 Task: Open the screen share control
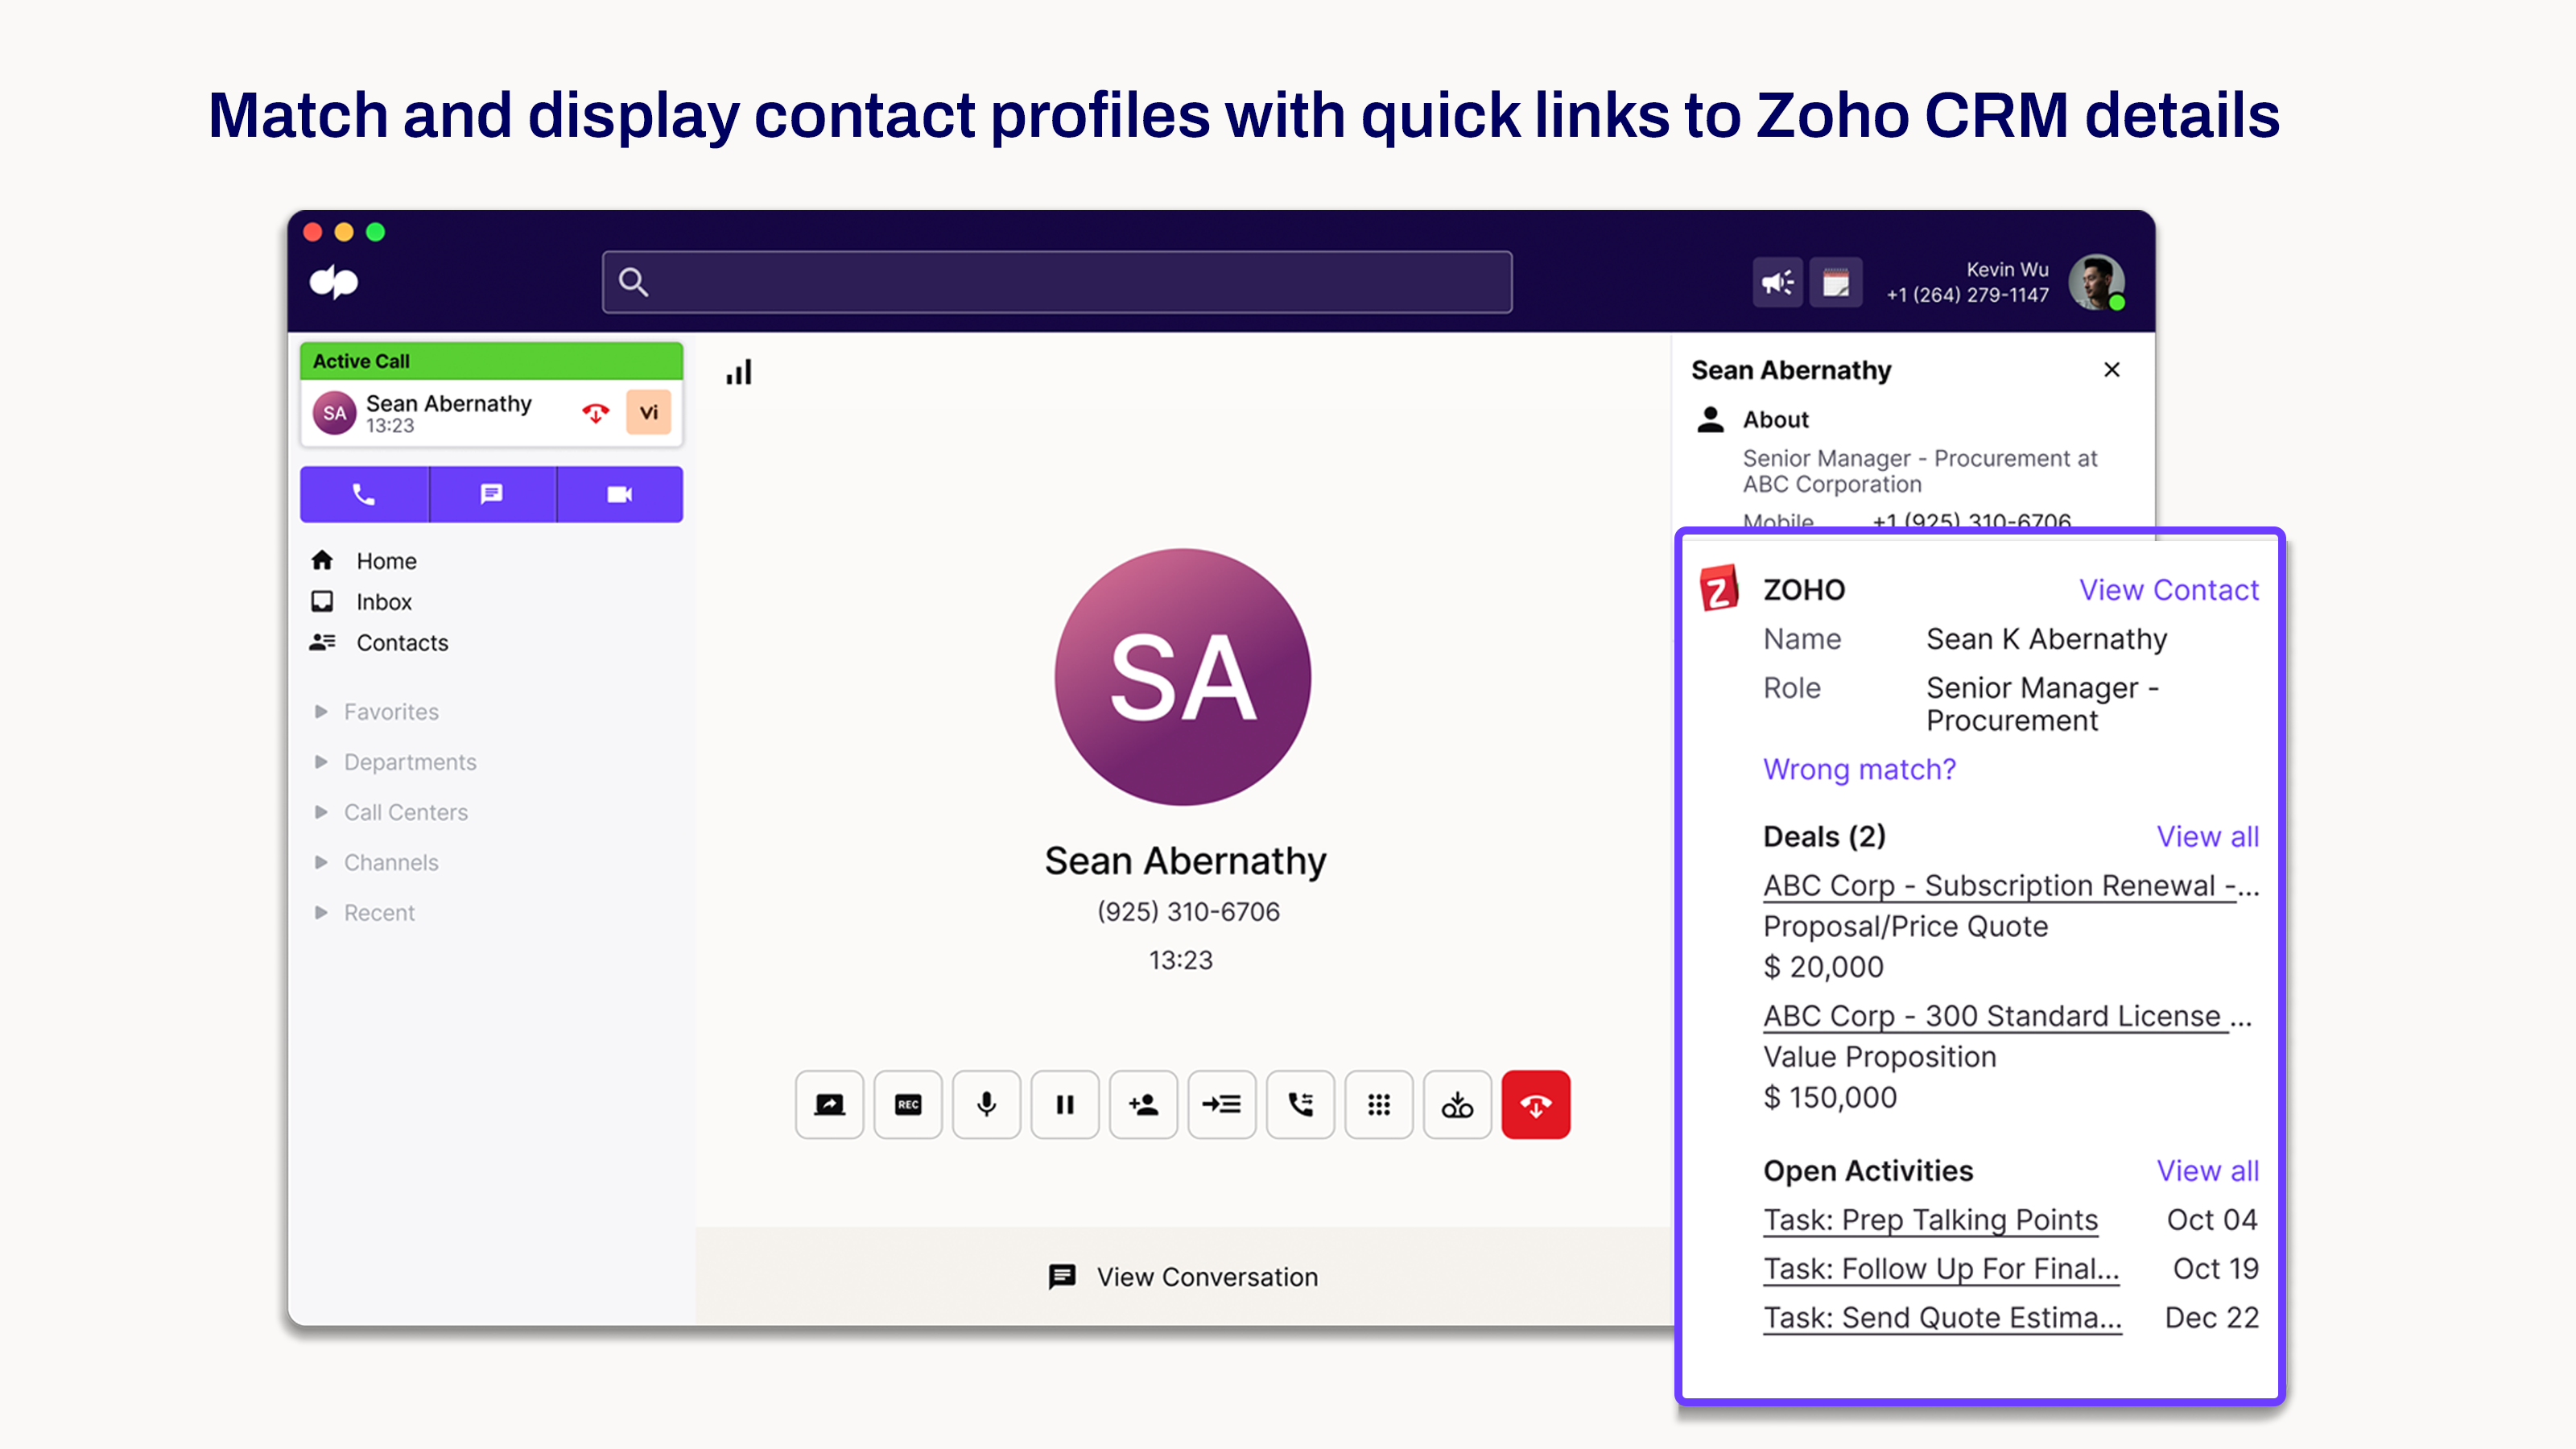coord(829,1105)
